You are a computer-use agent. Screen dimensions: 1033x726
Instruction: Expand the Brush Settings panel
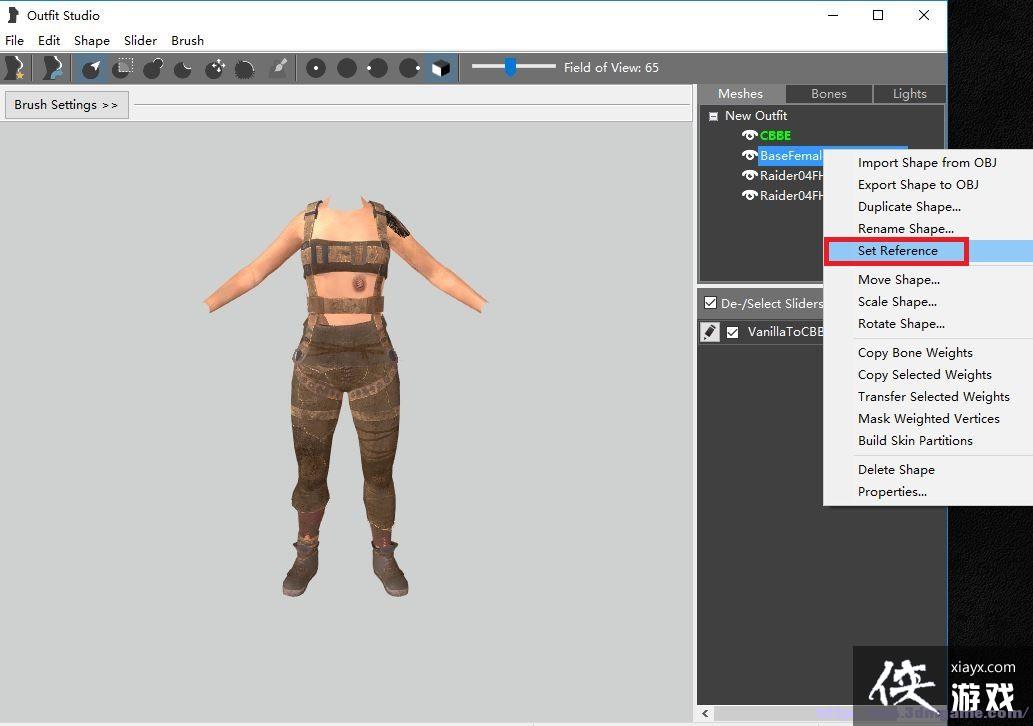[x=66, y=105]
